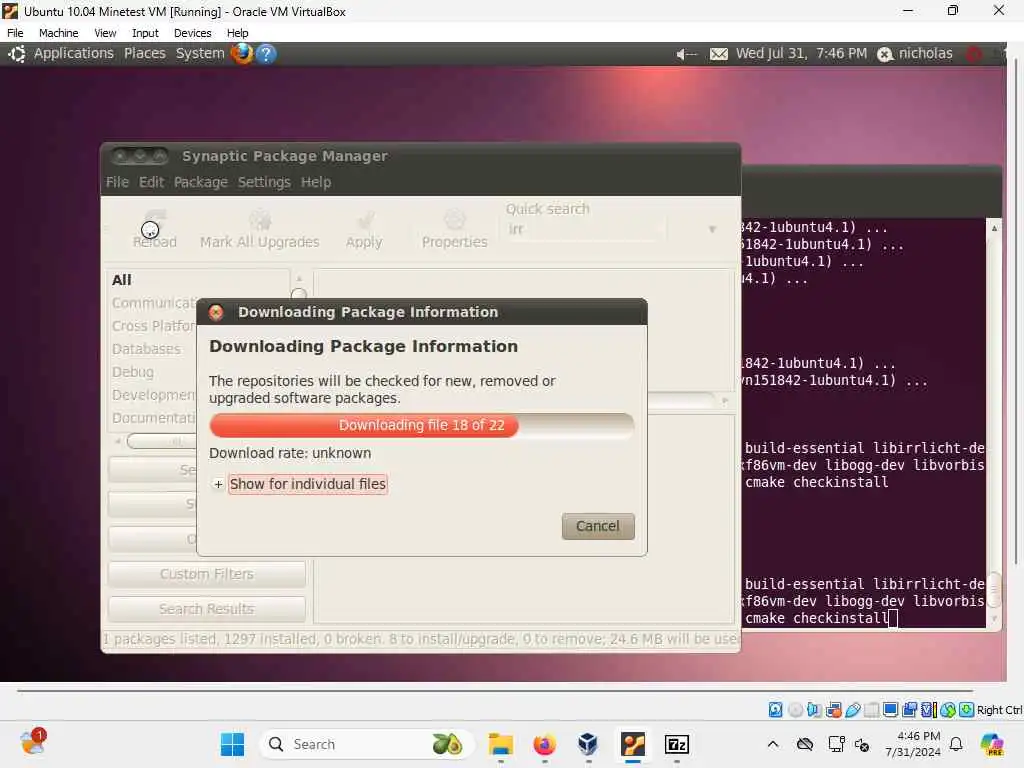Click the VirtualBox mouse integration indicator

point(948,710)
